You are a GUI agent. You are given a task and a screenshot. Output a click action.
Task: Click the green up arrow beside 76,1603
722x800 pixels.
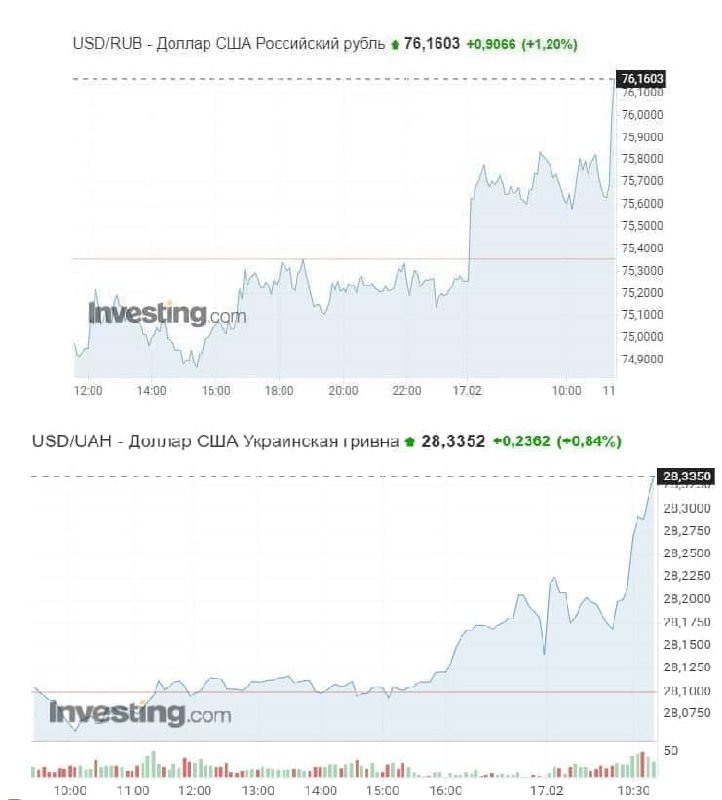point(395,44)
